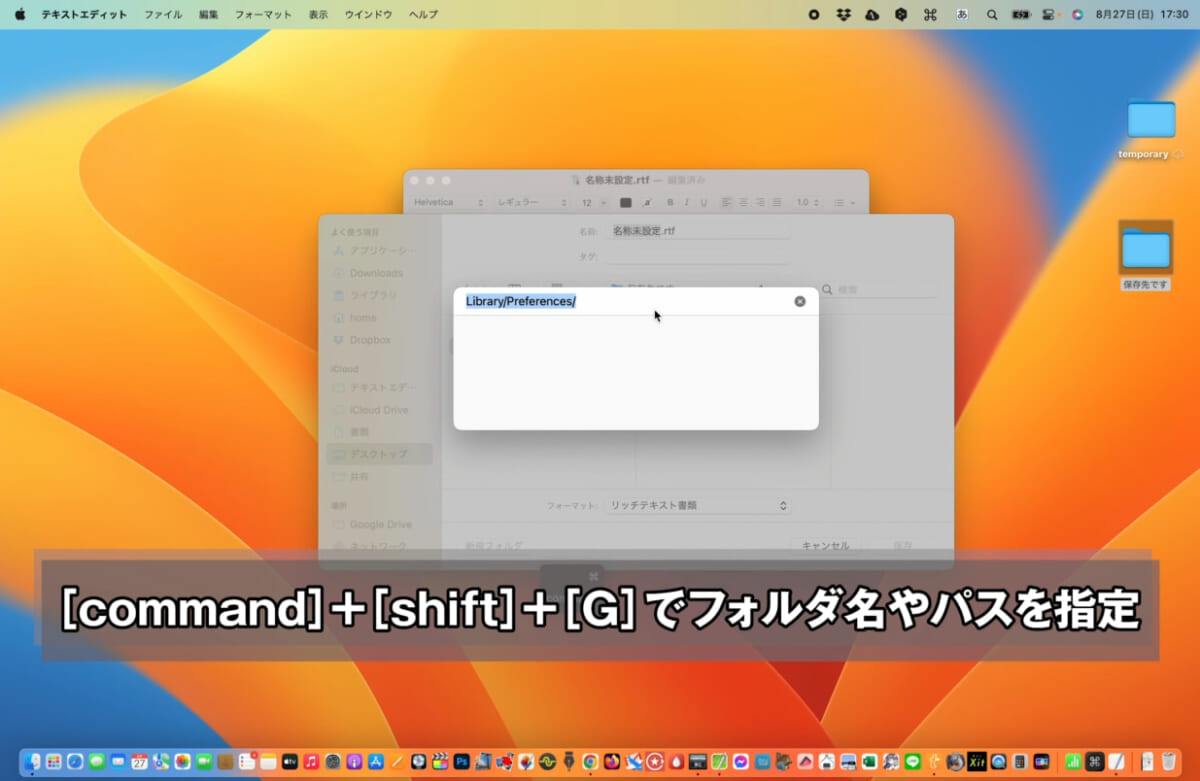Toggle bold in TextEdit toolbar
Screen dimensions: 1200x781
coord(670,202)
